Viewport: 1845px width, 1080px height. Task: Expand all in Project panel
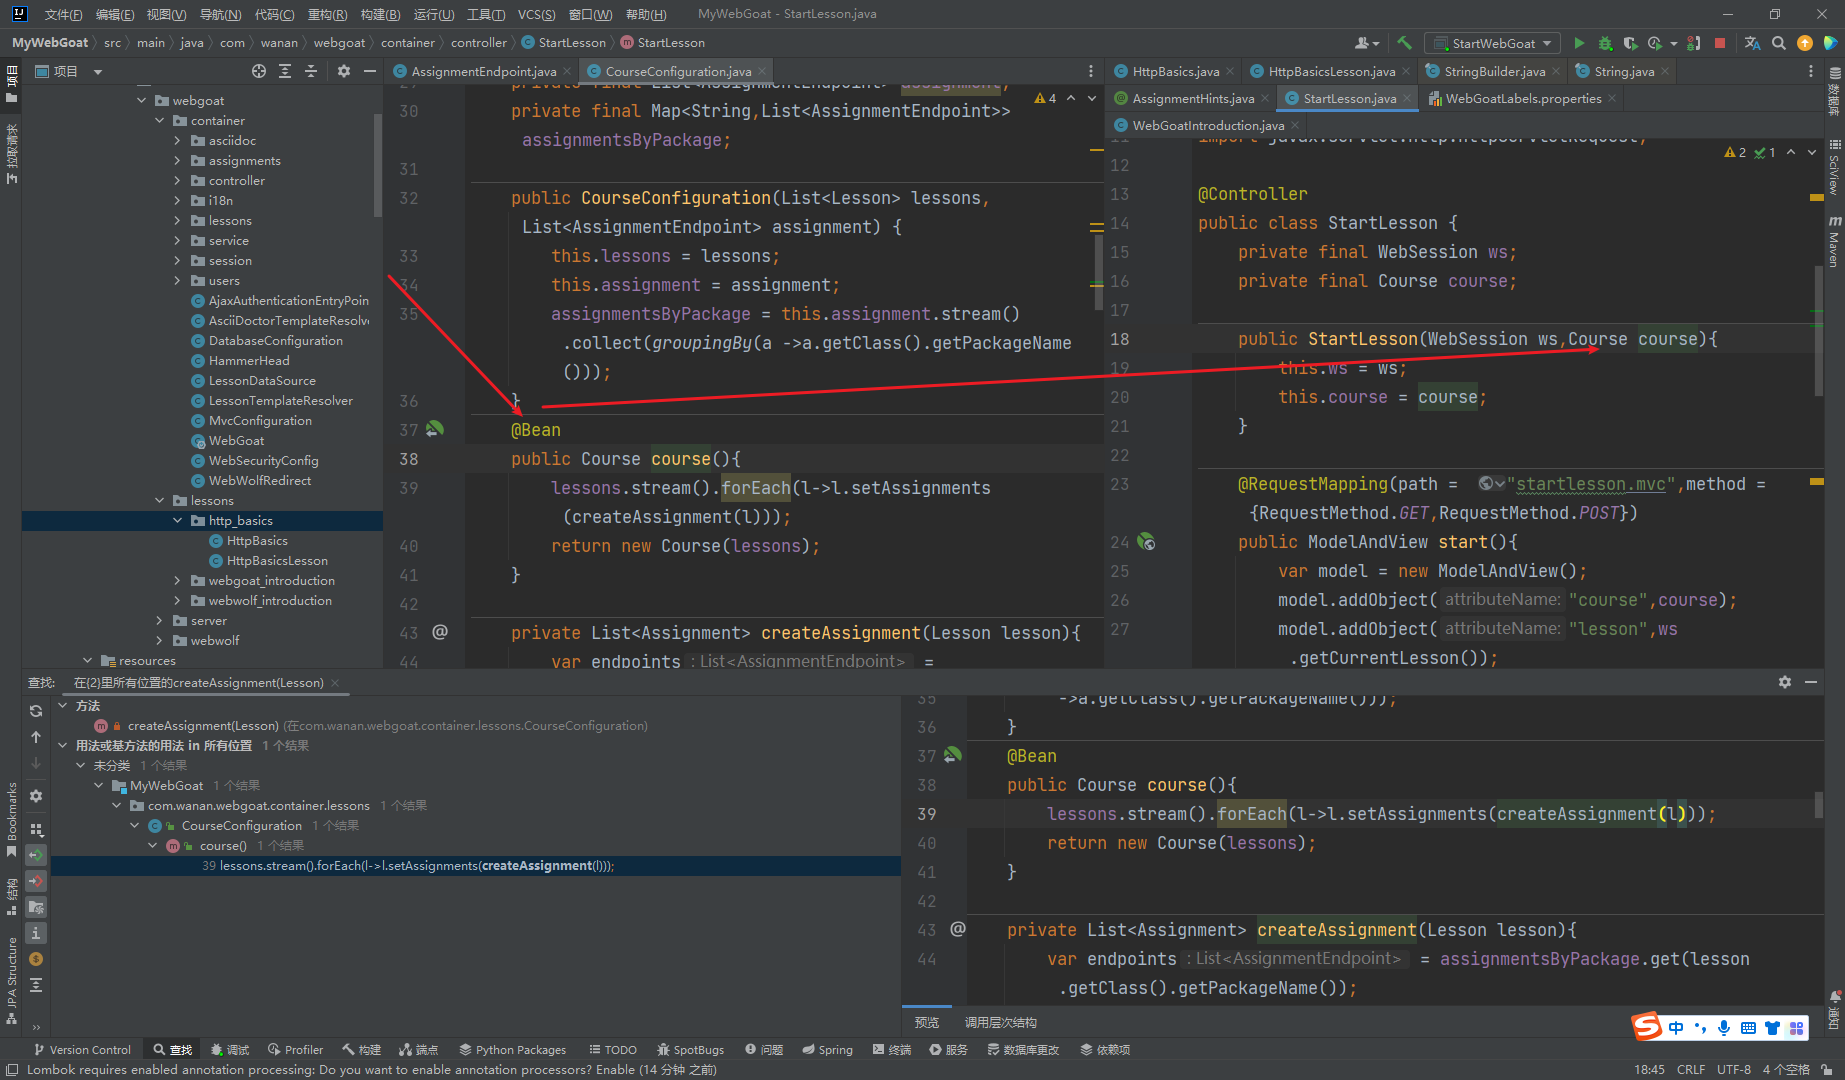tap(285, 71)
